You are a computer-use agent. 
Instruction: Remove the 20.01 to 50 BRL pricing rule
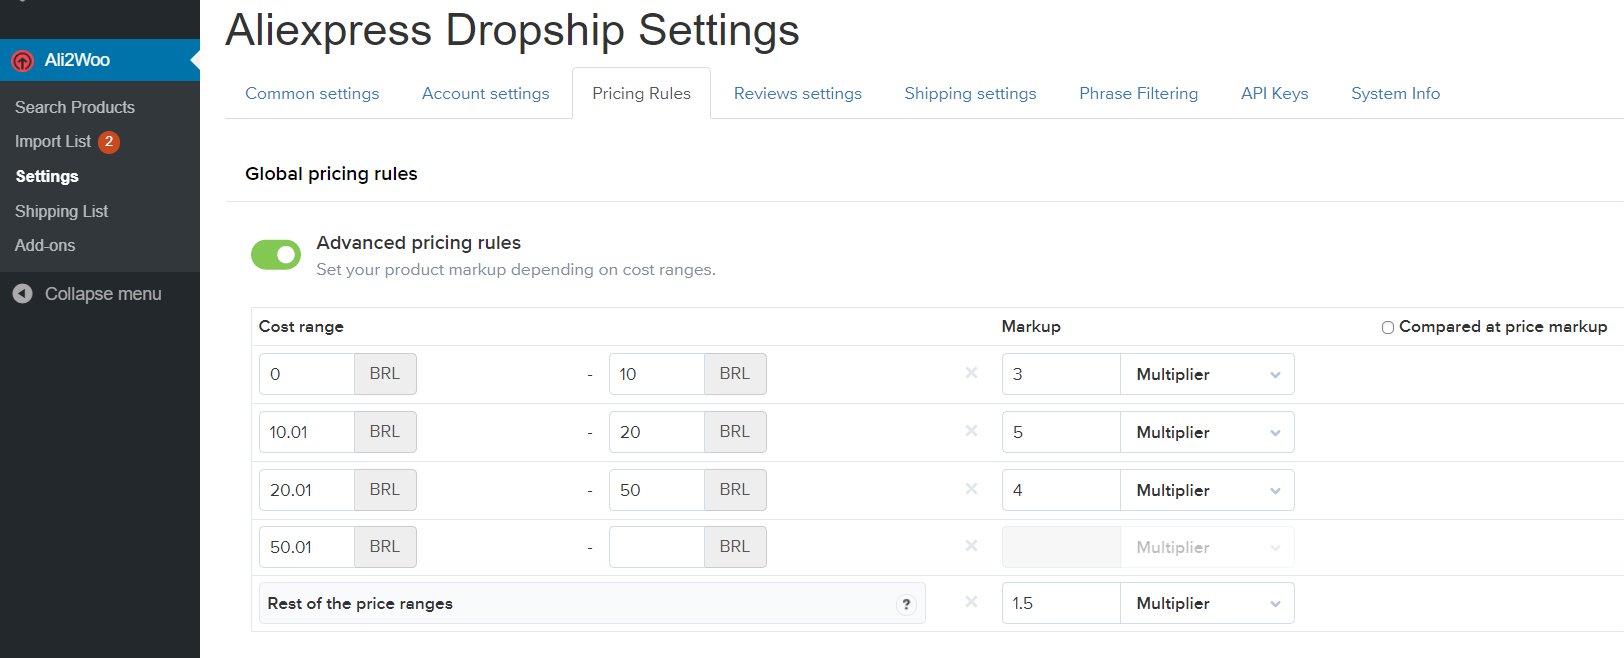[x=971, y=489]
